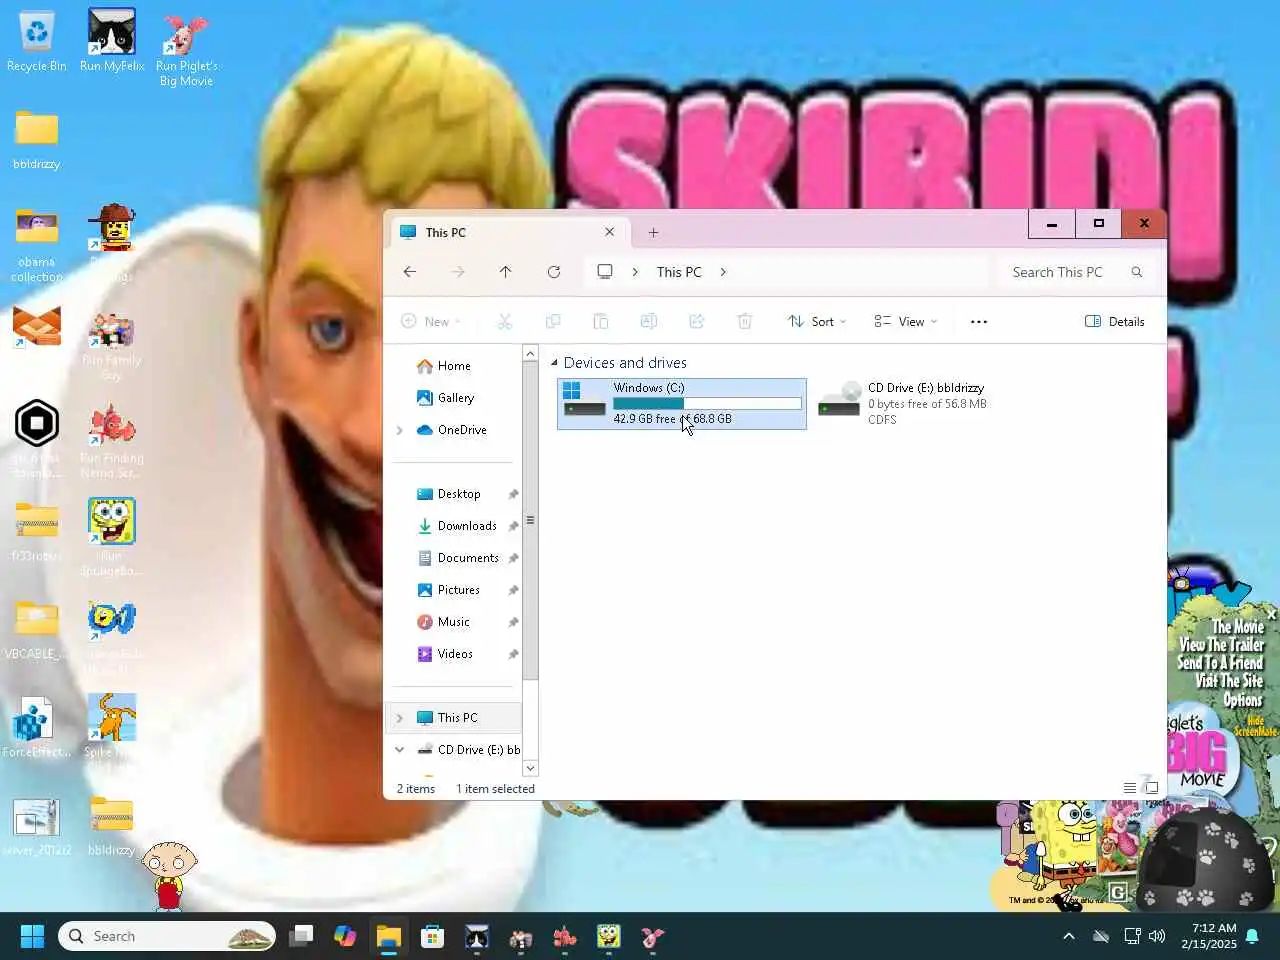Open taskbar clock showing 7:12 AM

pos(1209,936)
